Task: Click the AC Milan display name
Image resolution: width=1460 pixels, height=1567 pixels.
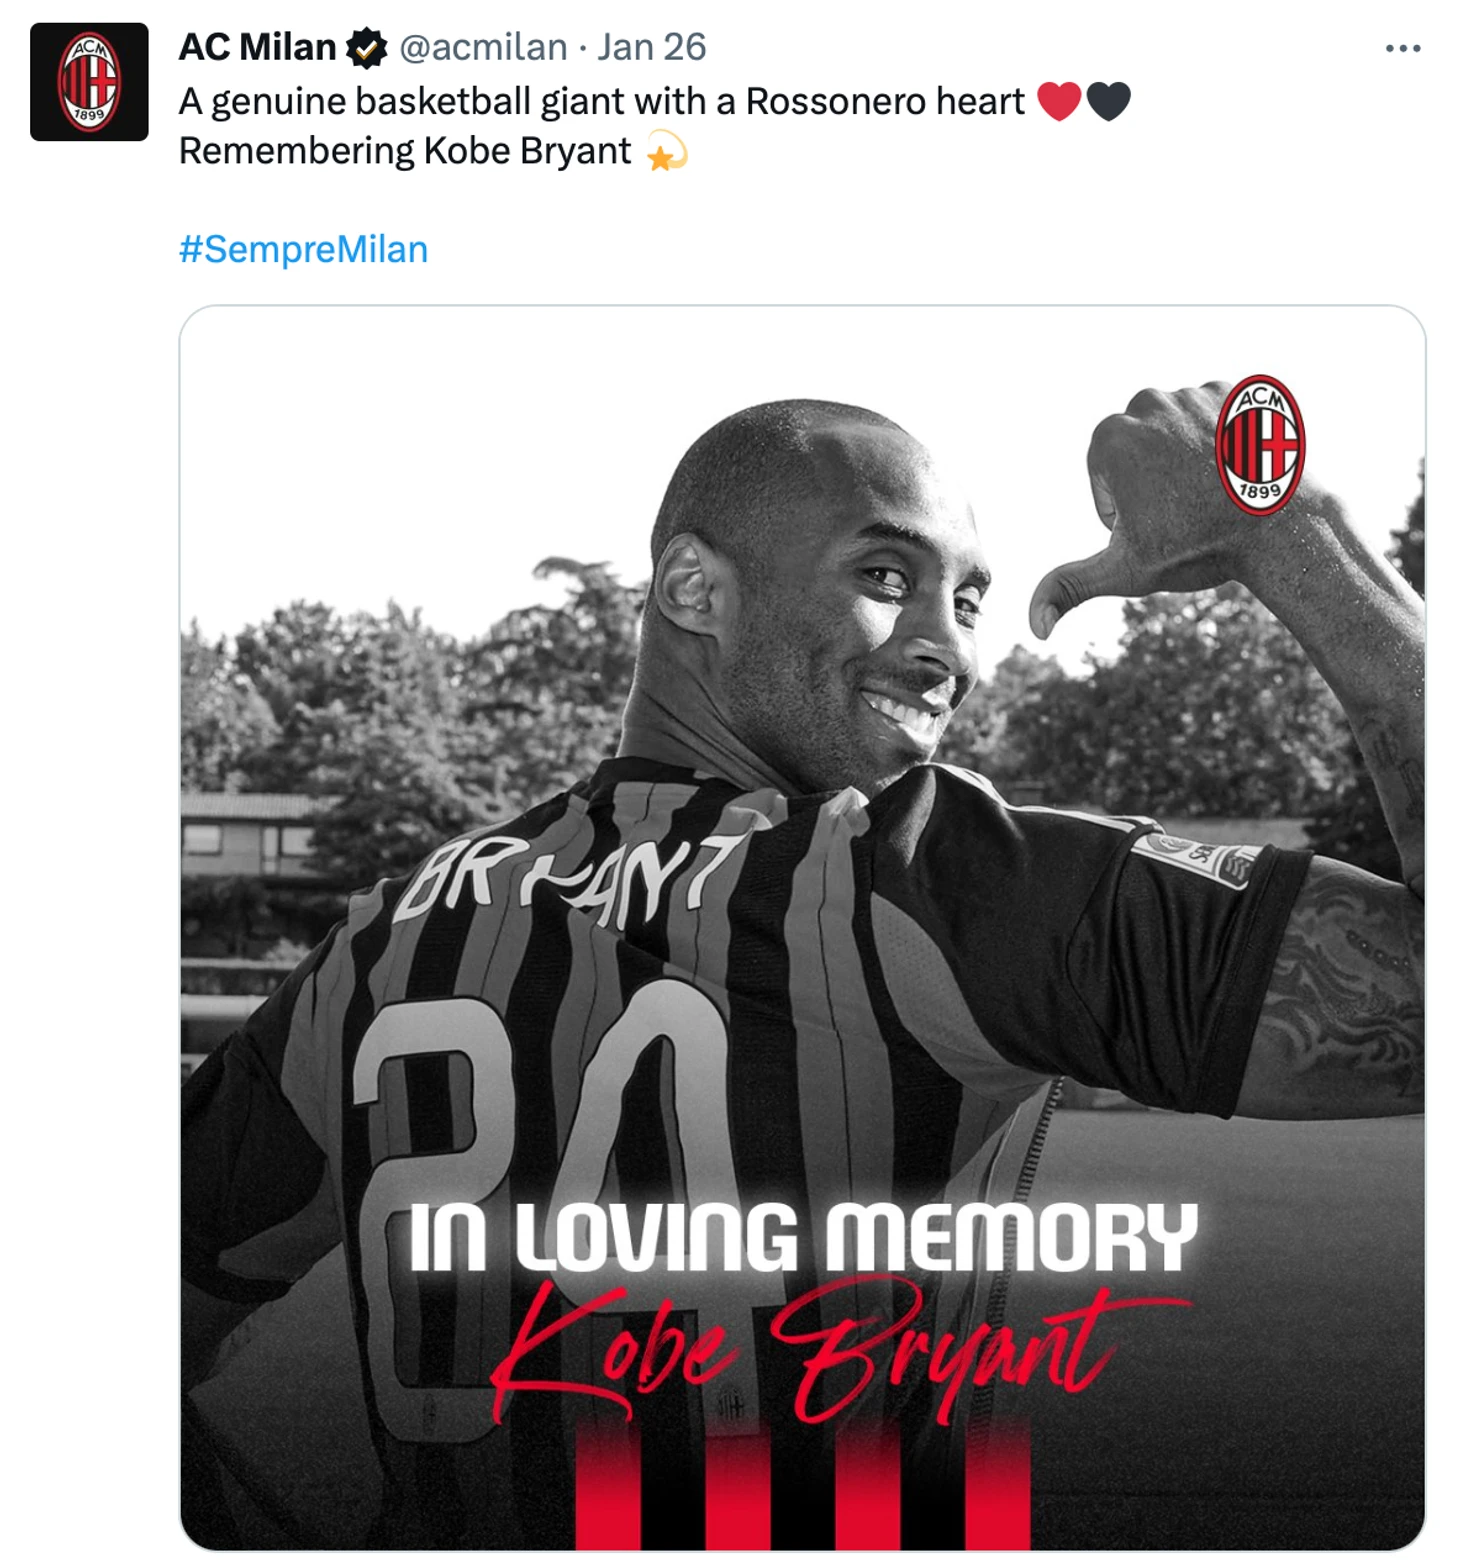Action: pos(257,47)
